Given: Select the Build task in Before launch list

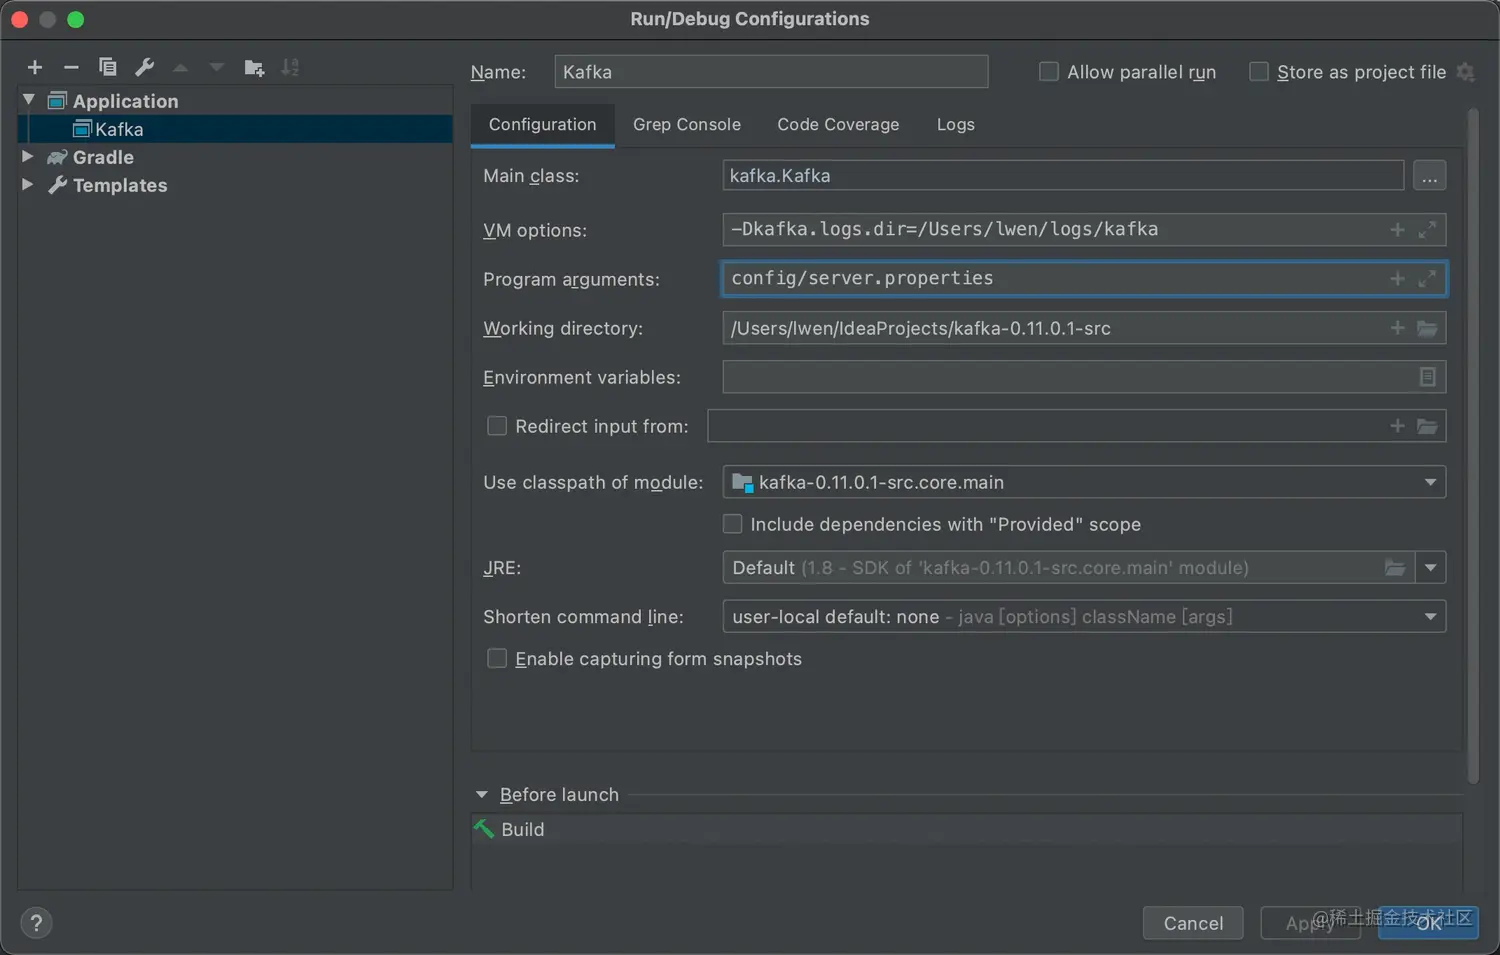Looking at the screenshot, I should click(x=967, y=829).
